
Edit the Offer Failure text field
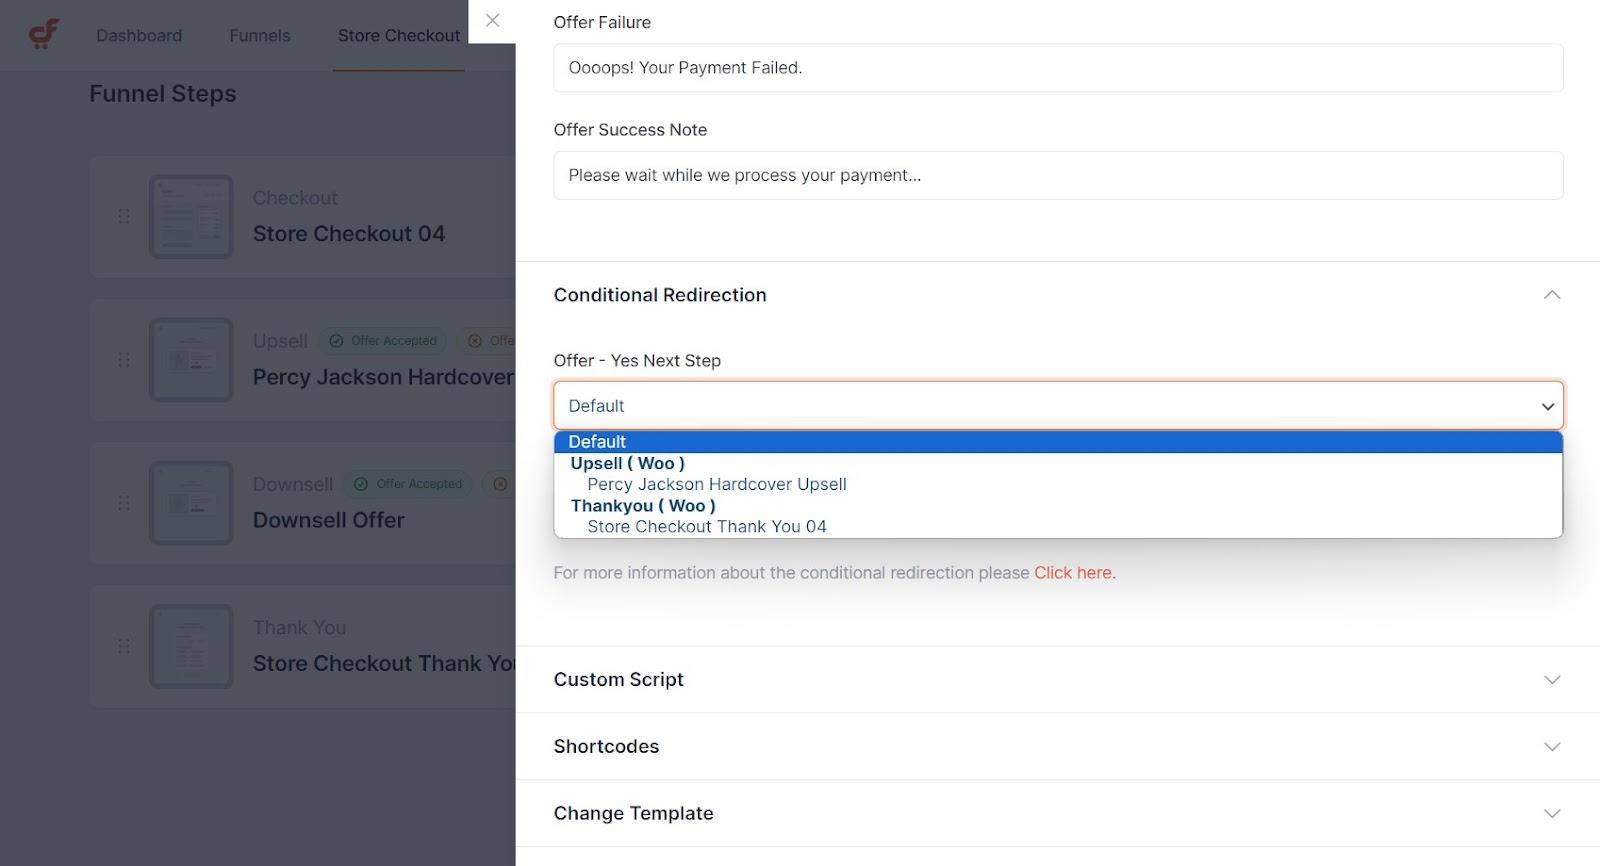[1058, 68]
